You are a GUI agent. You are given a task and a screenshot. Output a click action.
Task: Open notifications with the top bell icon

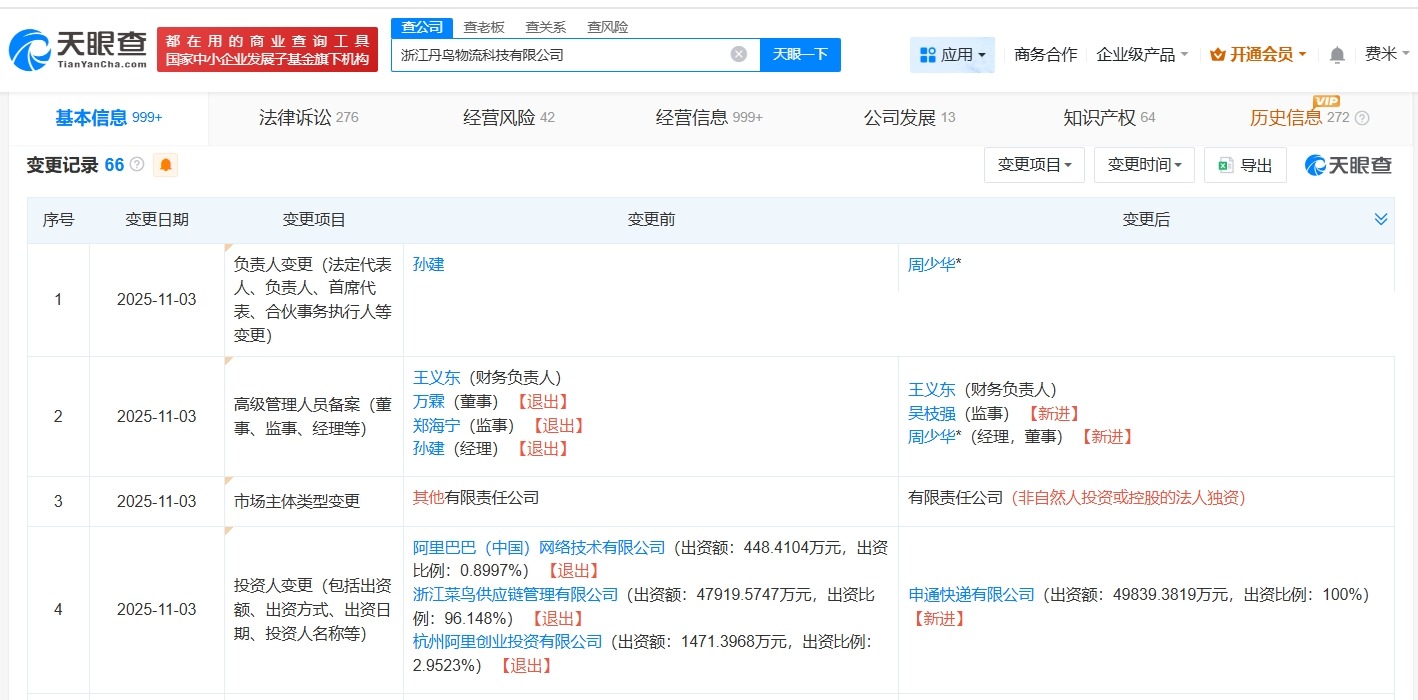coord(1337,55)
